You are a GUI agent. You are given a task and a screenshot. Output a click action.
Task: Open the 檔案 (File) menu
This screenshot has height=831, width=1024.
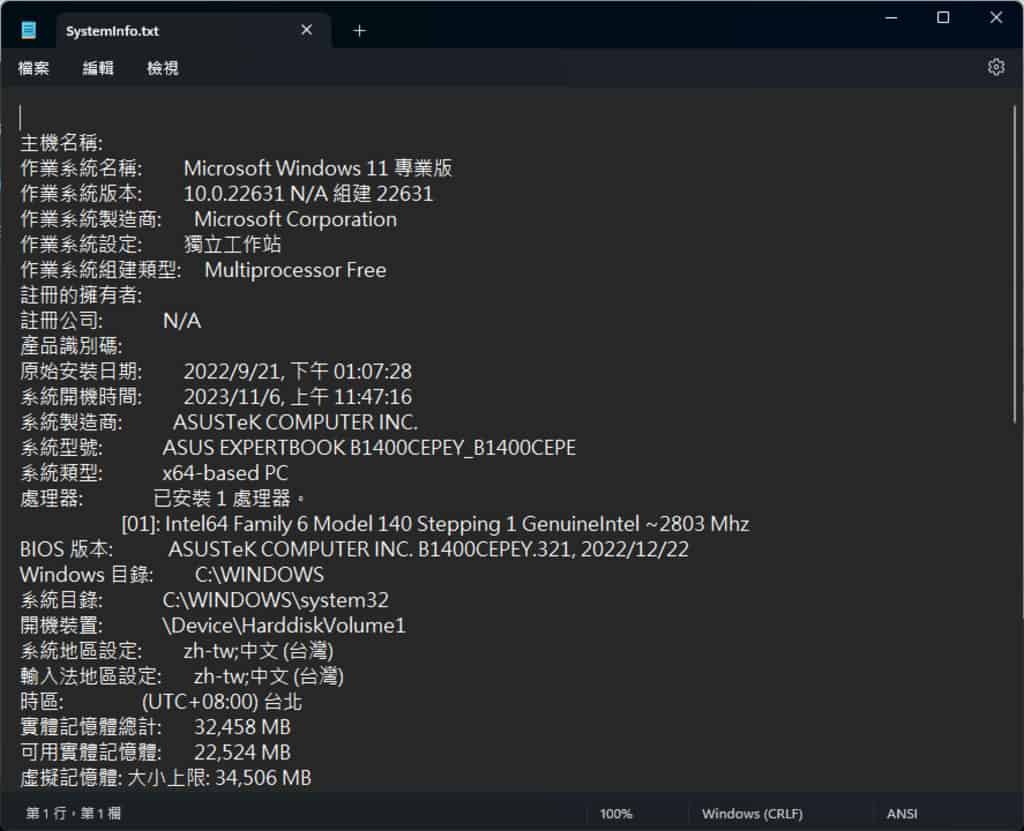click(33, 68)
